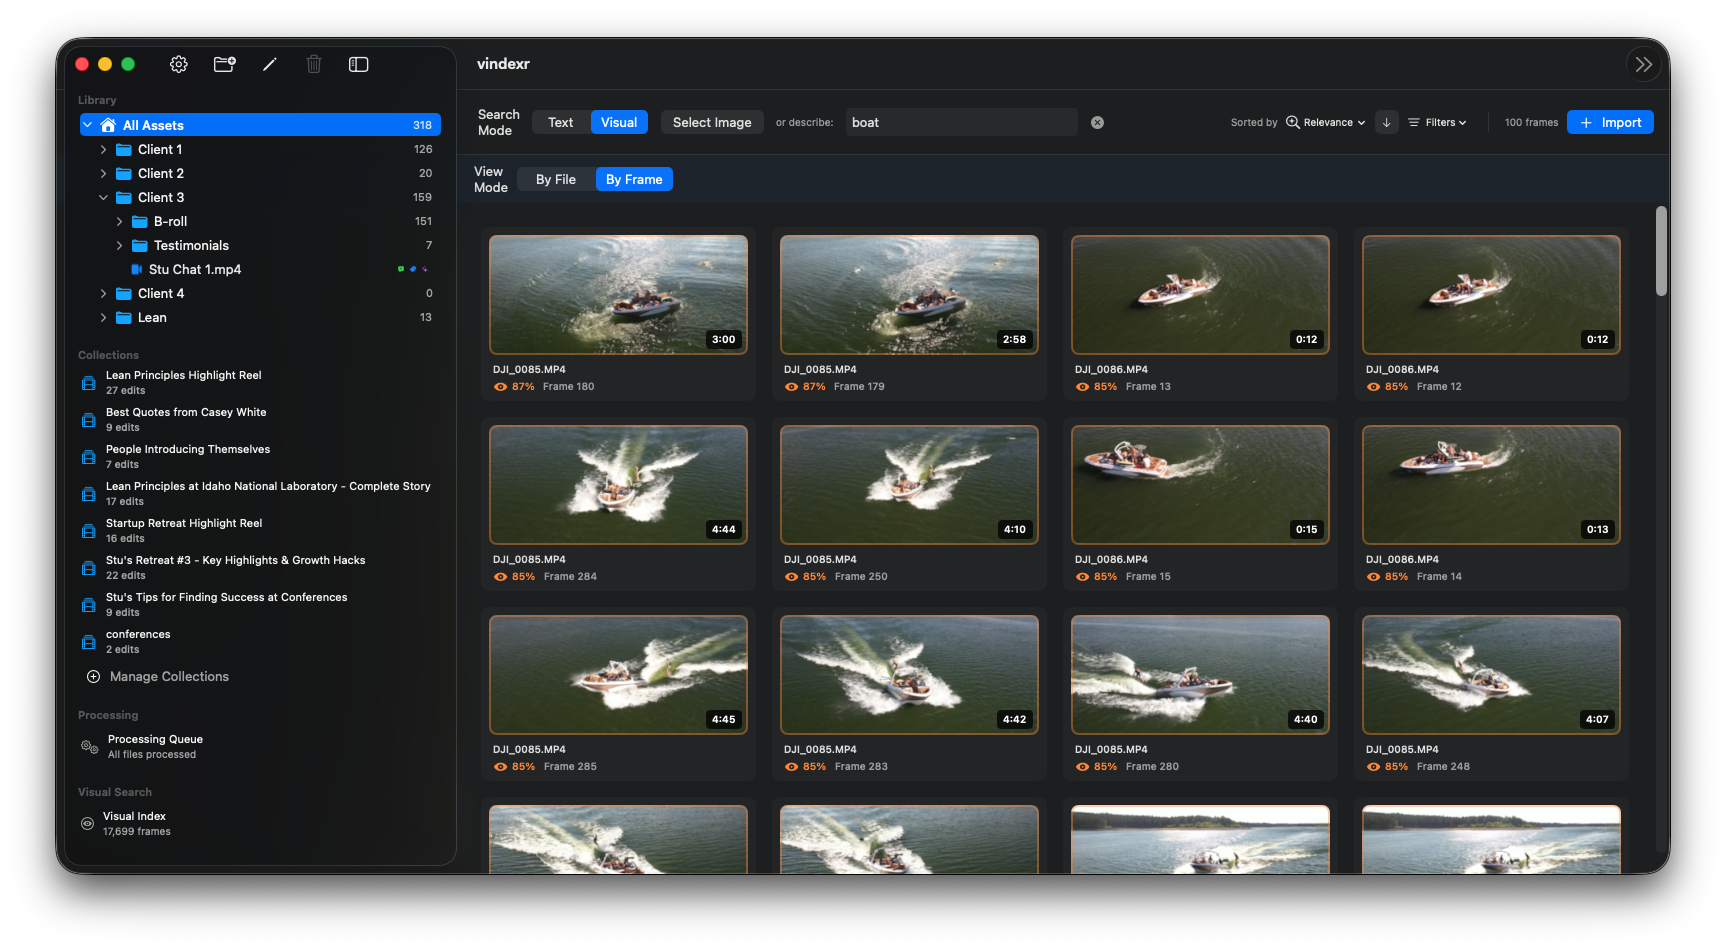The width and height of the screenshot is (1726, 948).
Task: Open the Filters dropdown
Action: coord(1437,122)
